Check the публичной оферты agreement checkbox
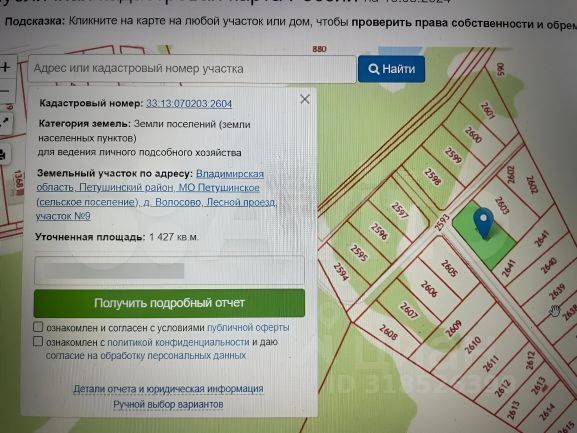The image size is (577, 433). pos(38,327)
